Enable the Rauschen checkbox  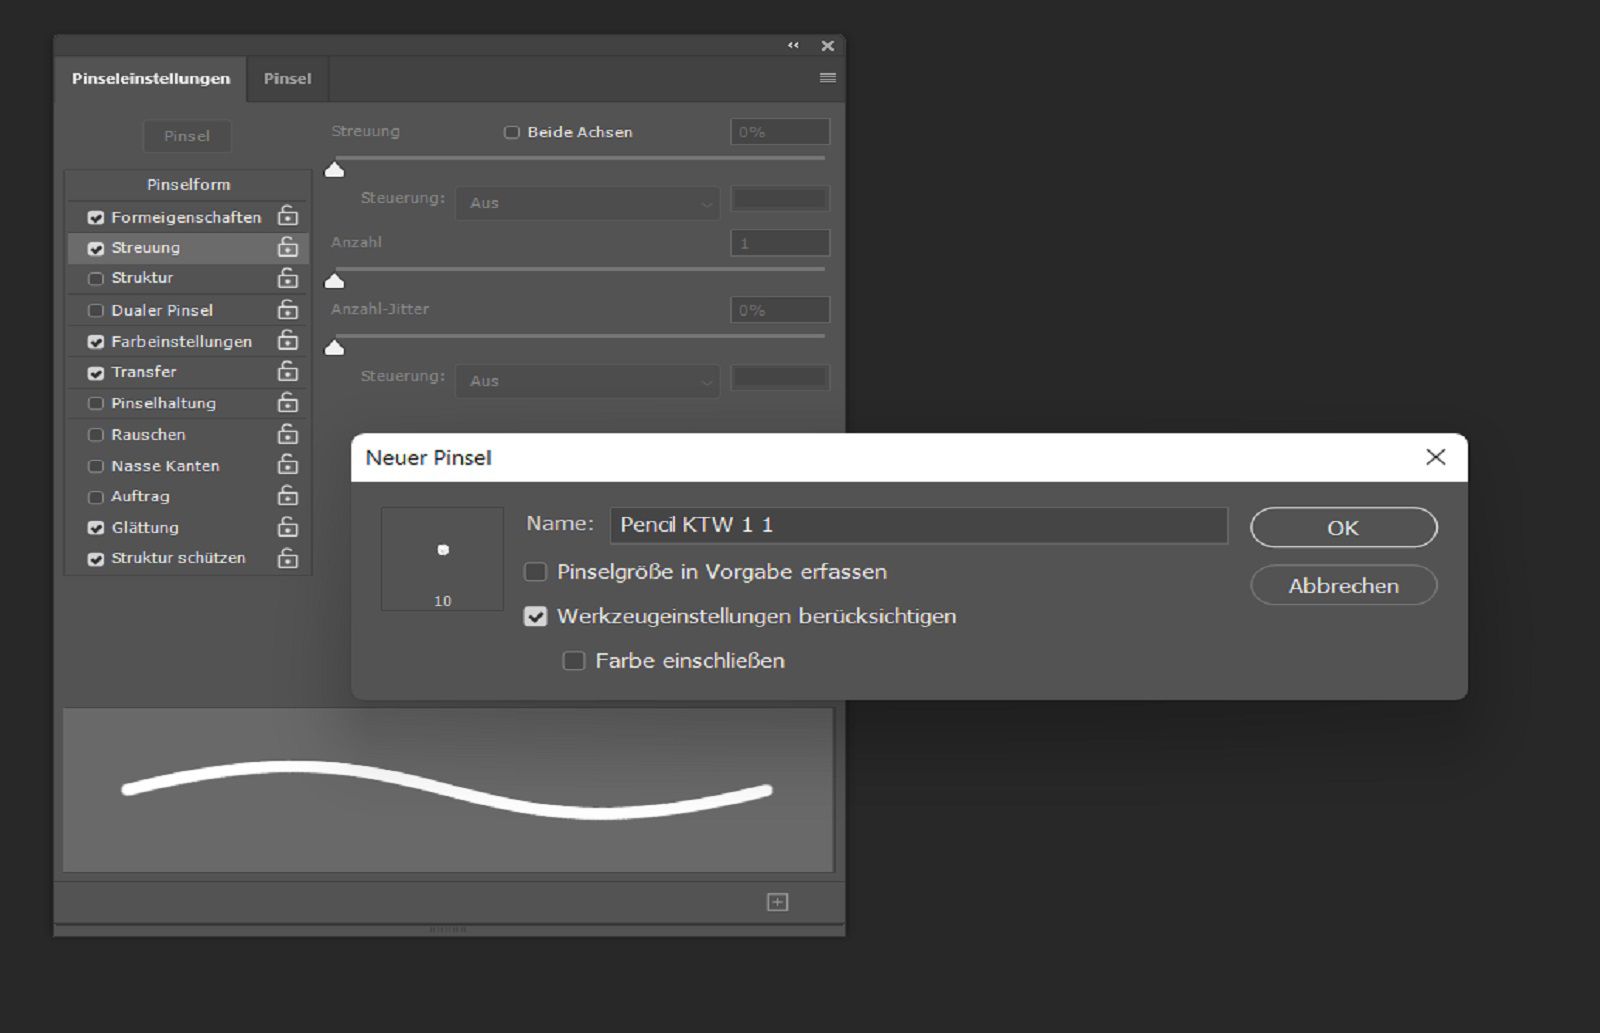[96, 435]
